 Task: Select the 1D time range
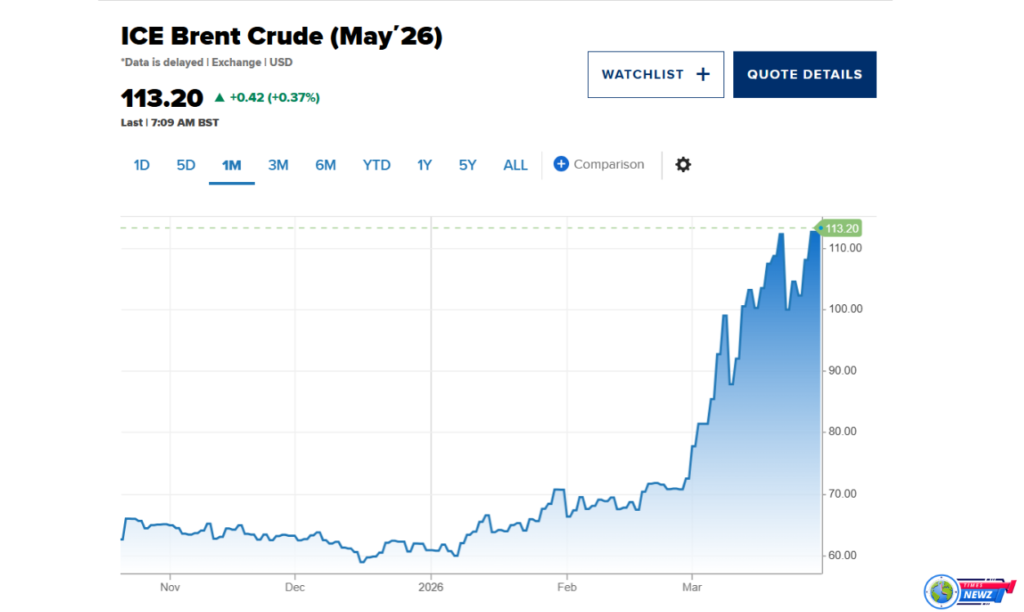(x=142, y=165)
